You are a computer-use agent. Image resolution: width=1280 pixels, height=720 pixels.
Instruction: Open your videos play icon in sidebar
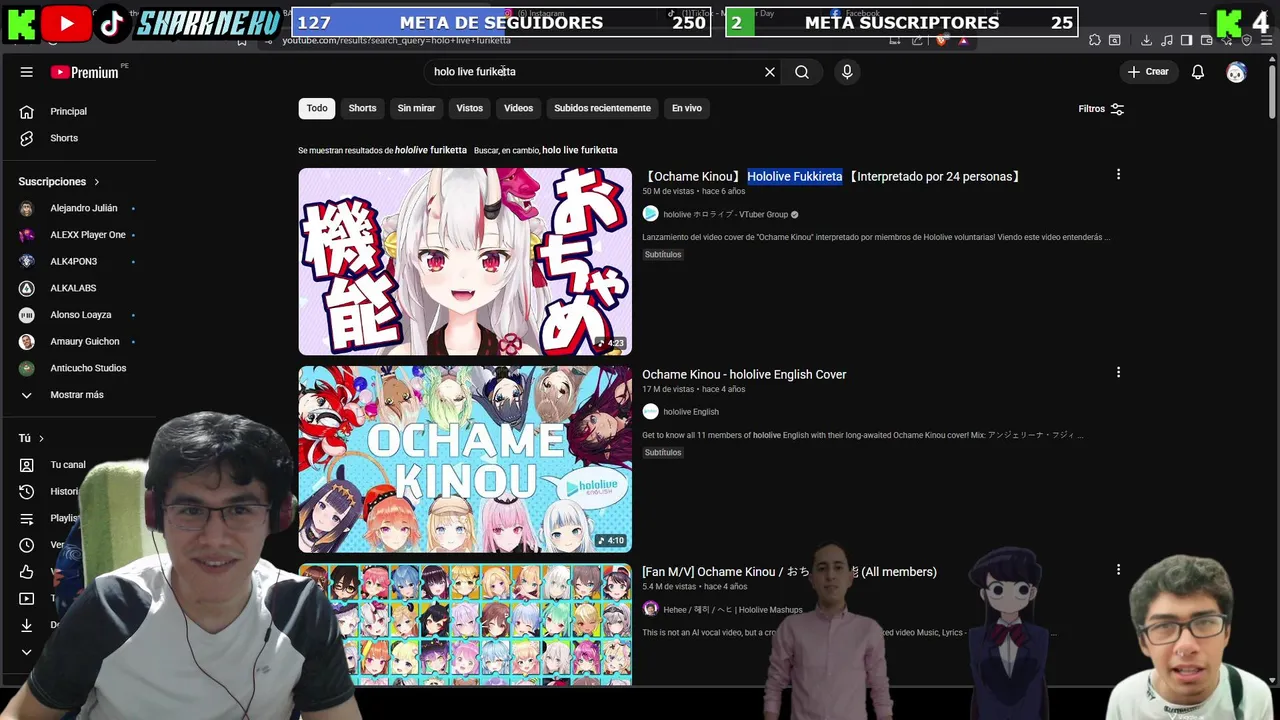click(x=27, y=598)
